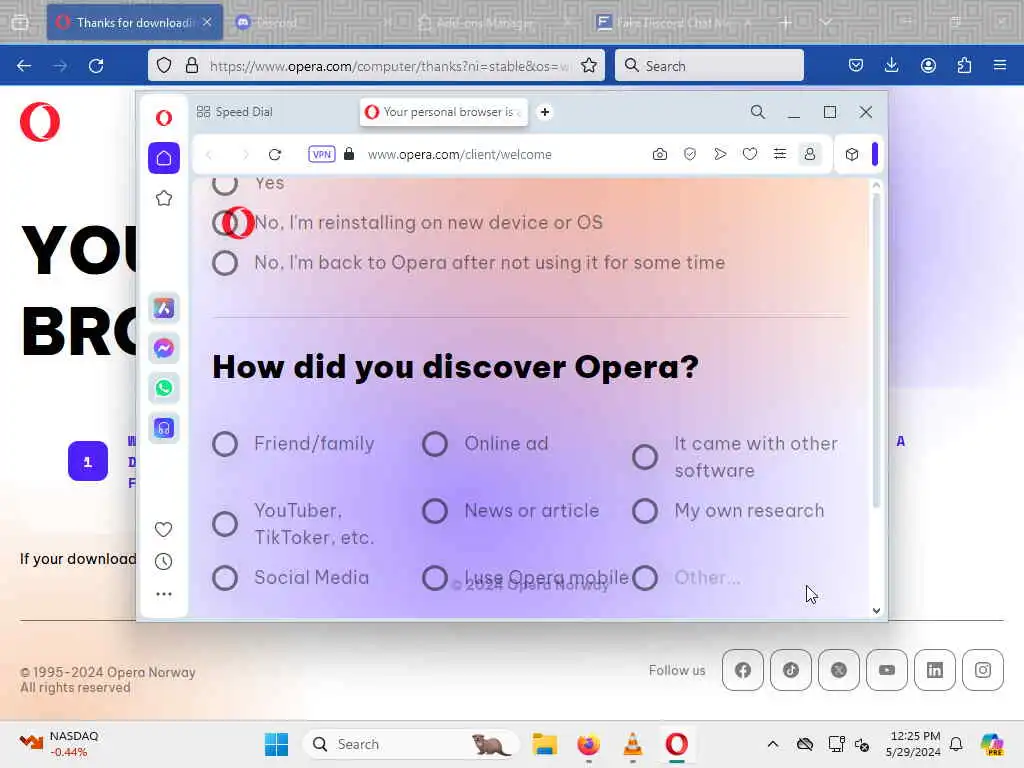Open sidebar three-dots setup menu
The height and width of the screenshot is (768, 1024).
point(164,594)
